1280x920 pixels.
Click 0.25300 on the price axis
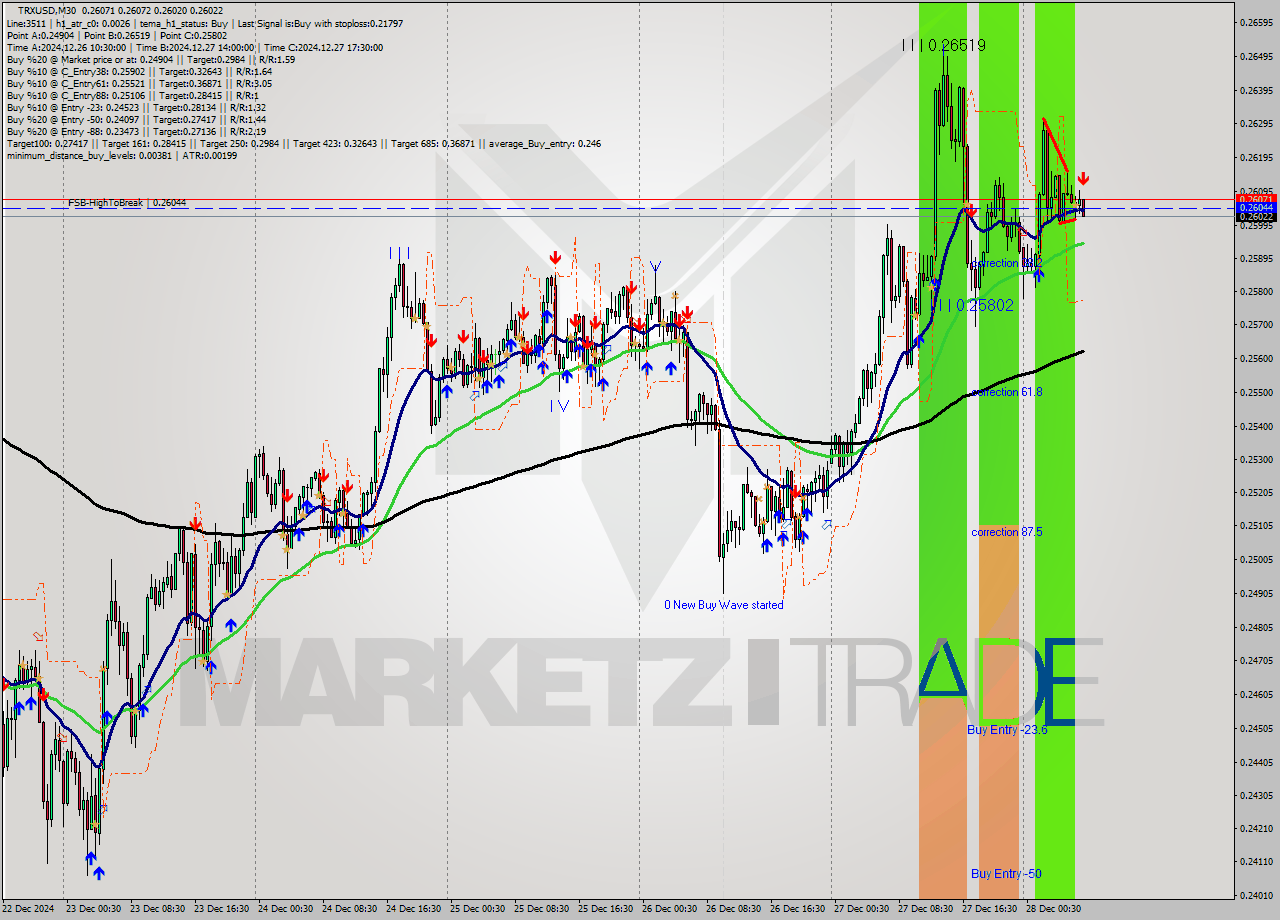(1257, 460)
